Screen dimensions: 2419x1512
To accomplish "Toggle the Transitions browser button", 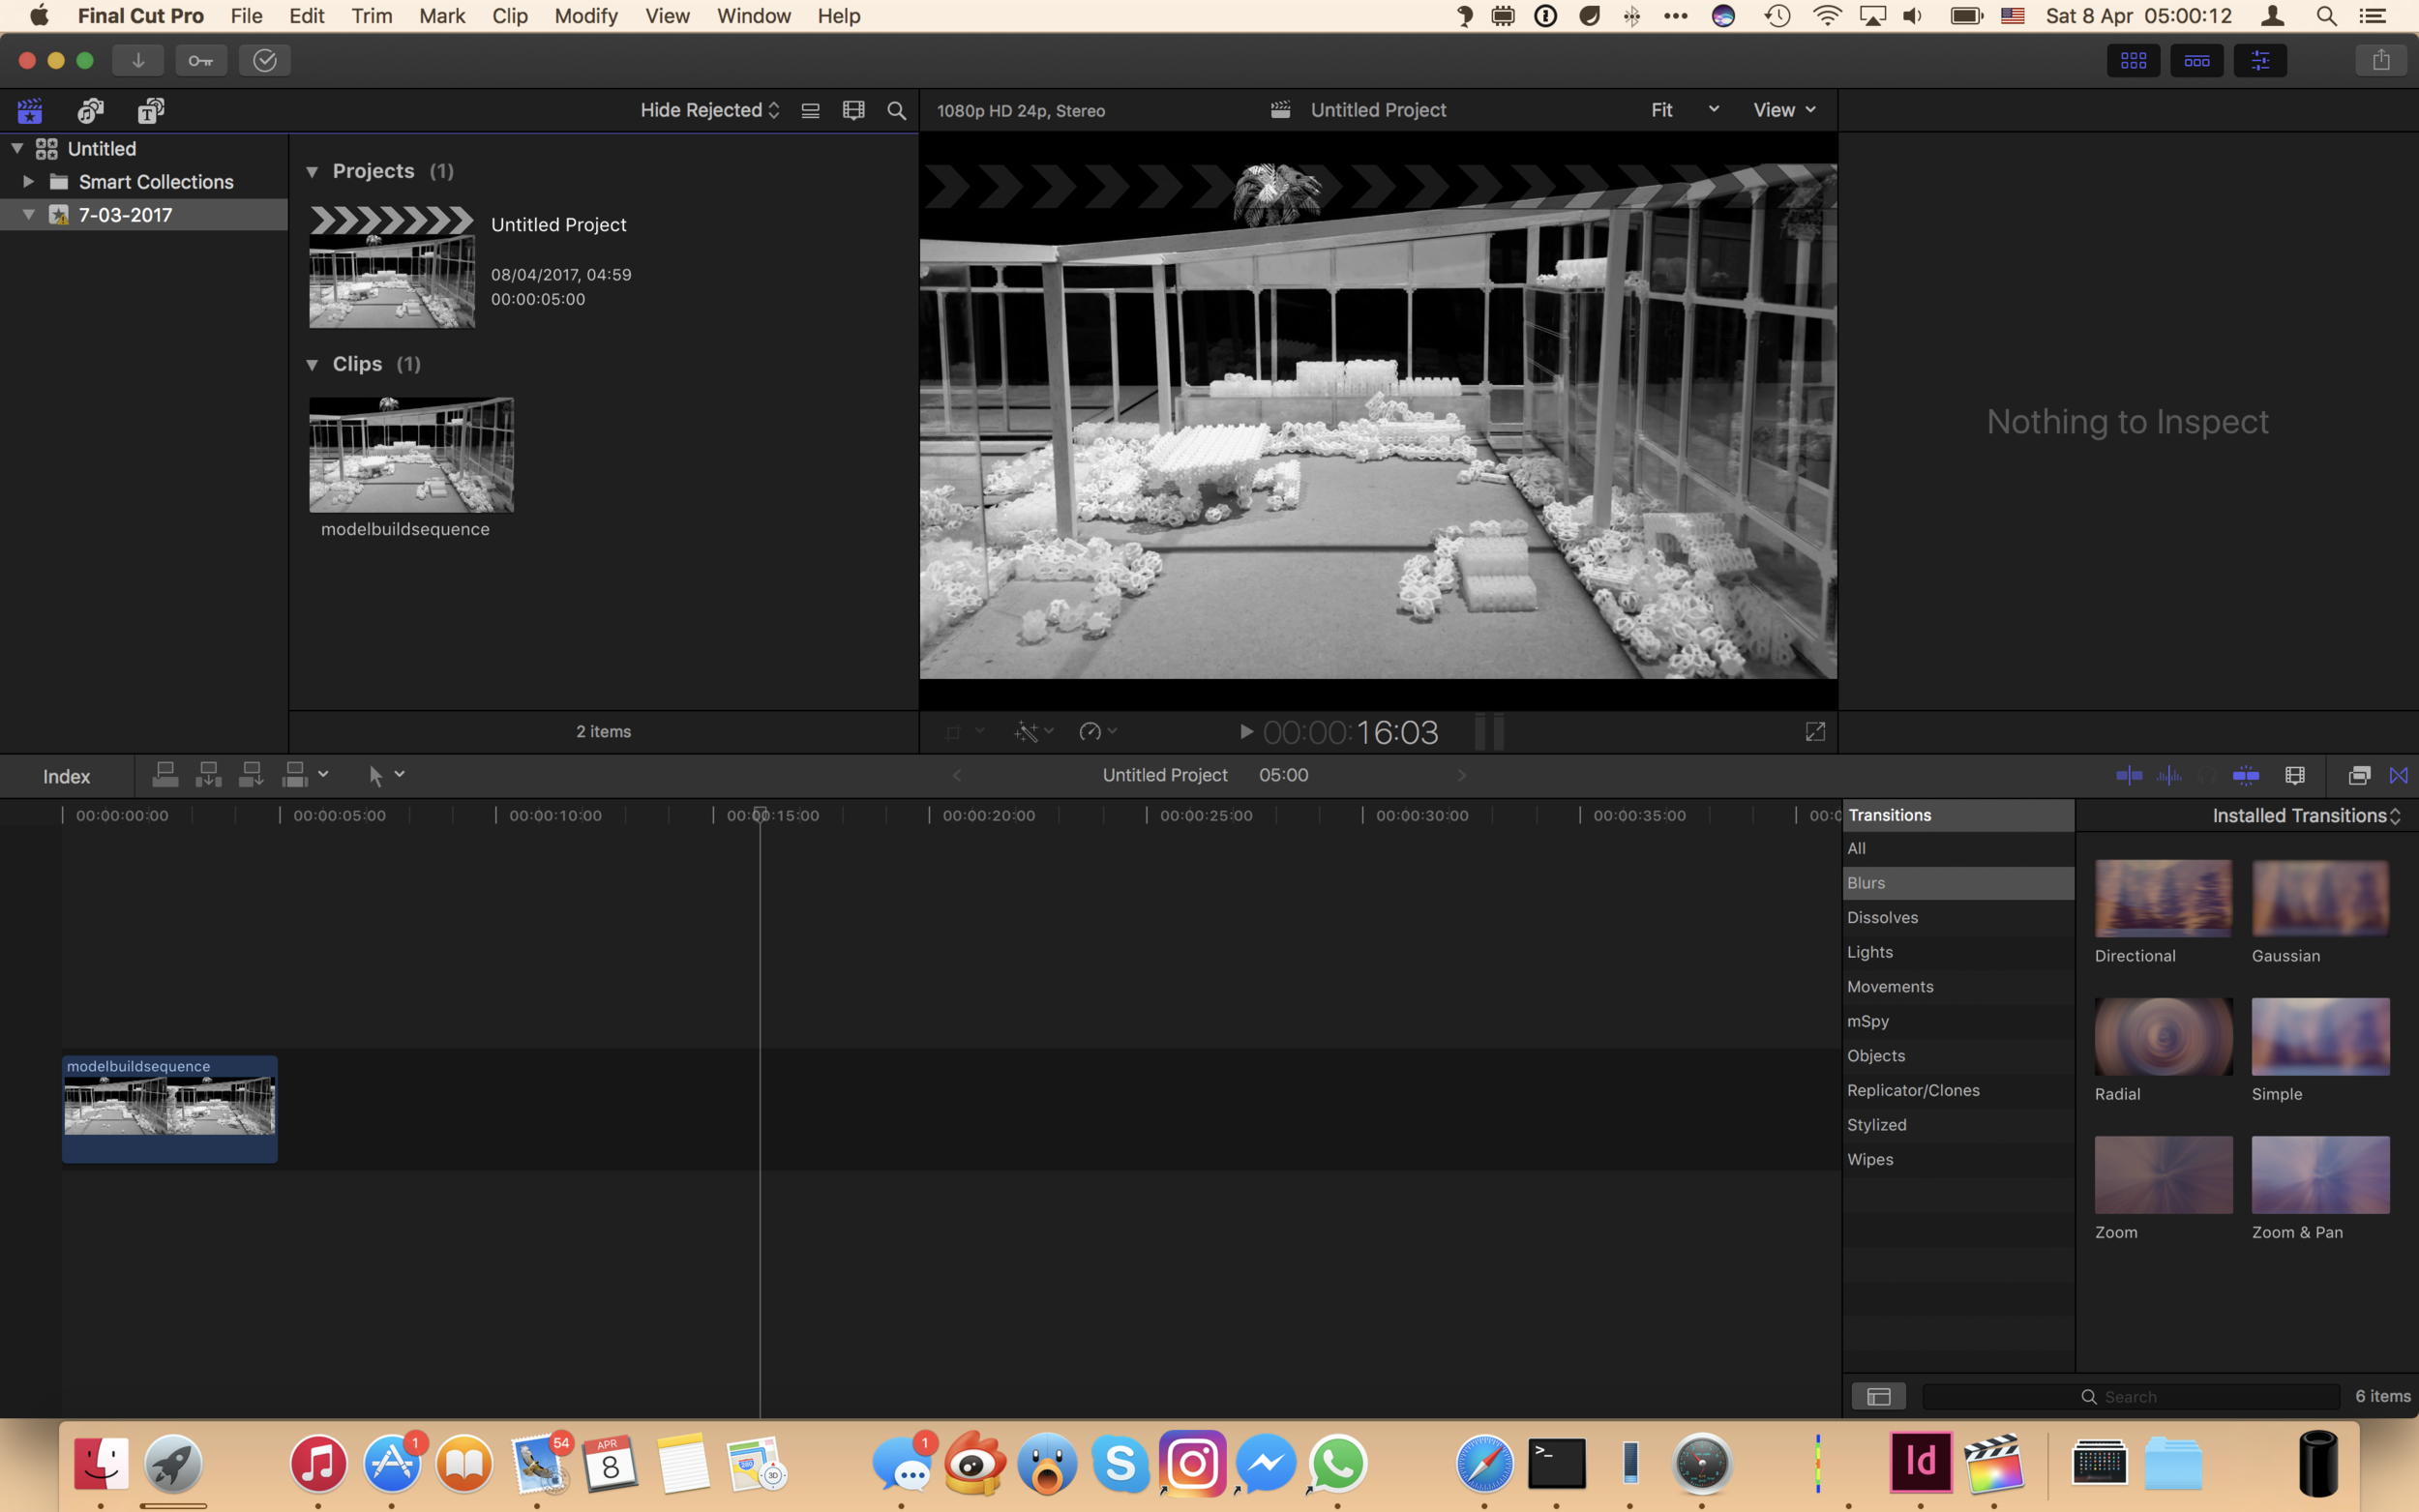I will point(2398,776).
